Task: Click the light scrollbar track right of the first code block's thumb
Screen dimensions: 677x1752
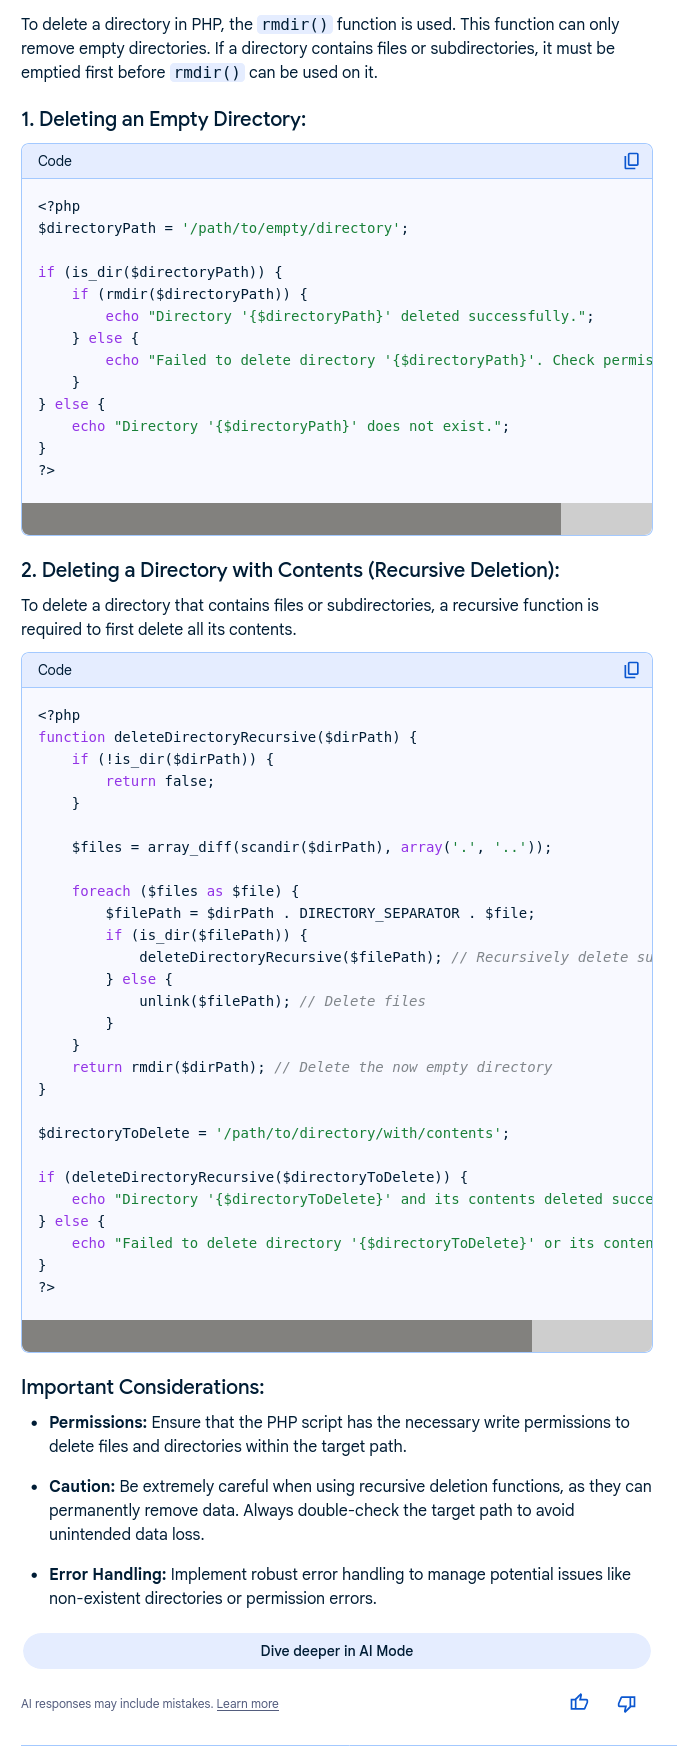Action: point(606,519)
